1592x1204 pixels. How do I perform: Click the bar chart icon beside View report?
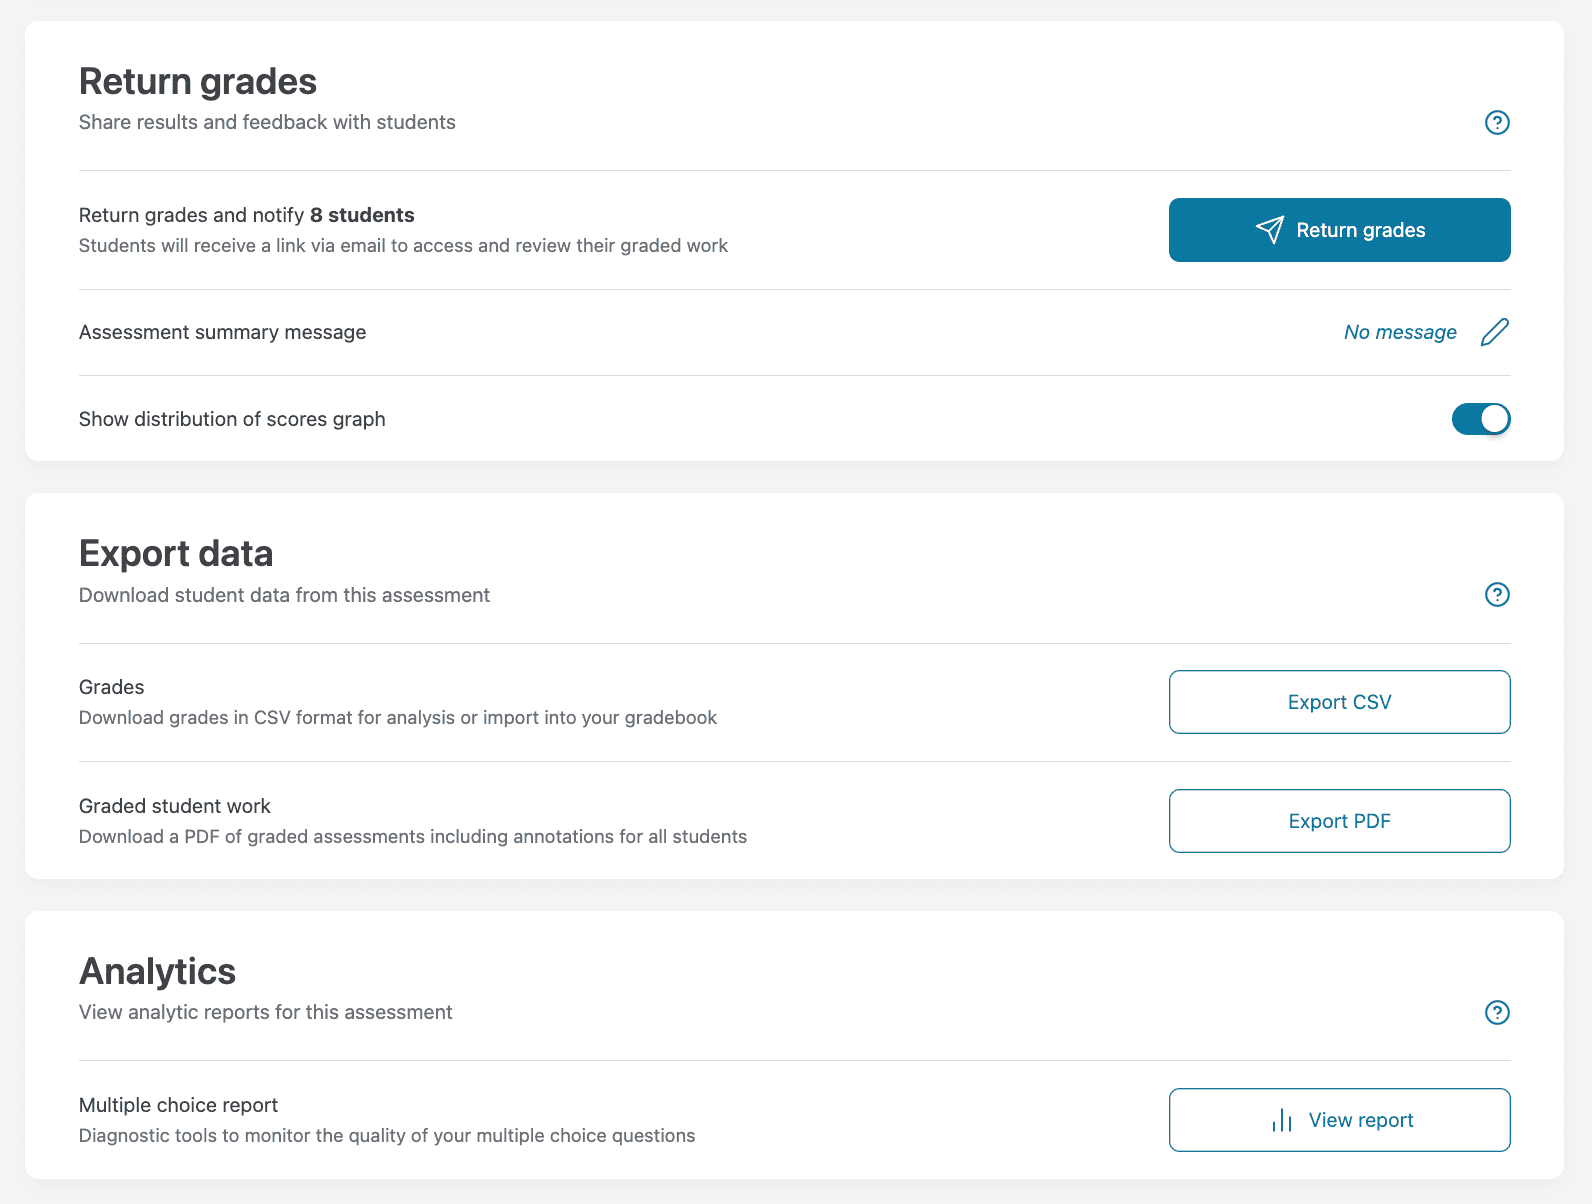1282,1120
